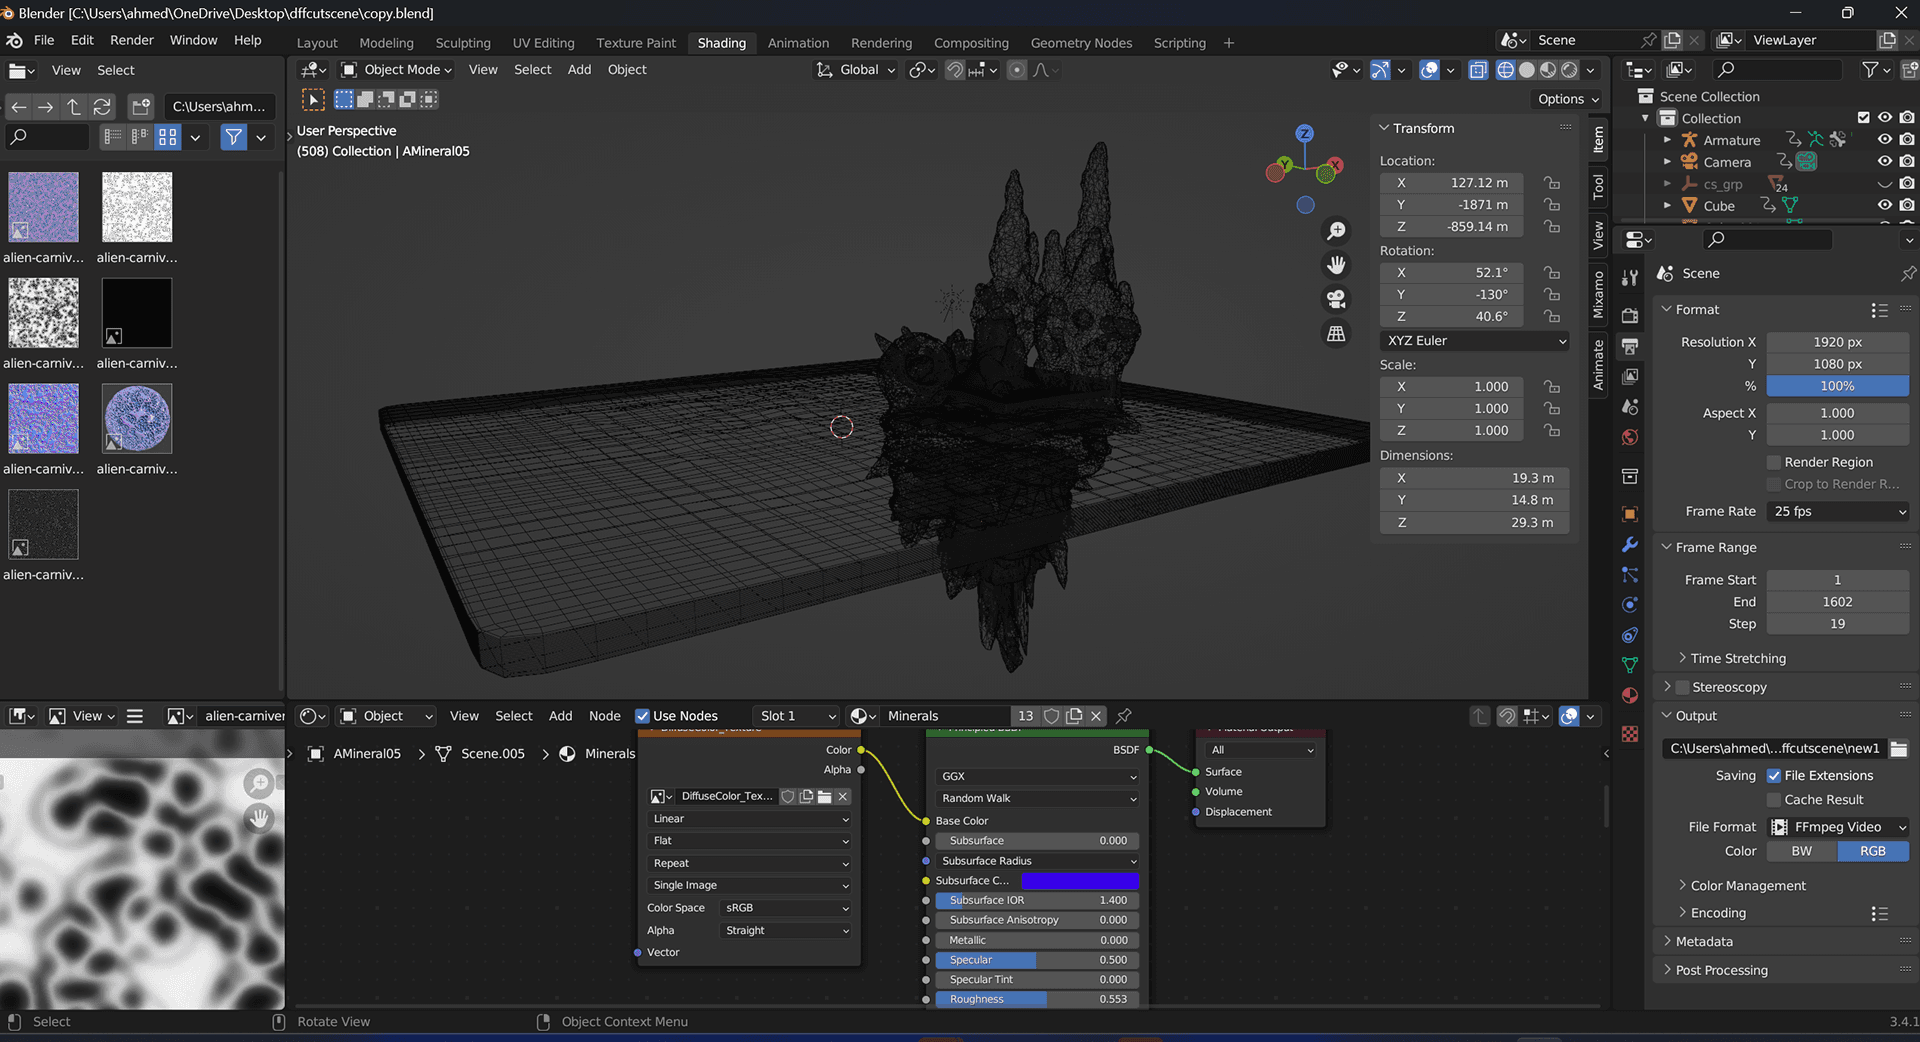The height and width of the screenshot is (1042, 1920).
Task: Click the zoom magnifier icon in viewport
Action: point(1336,231)
